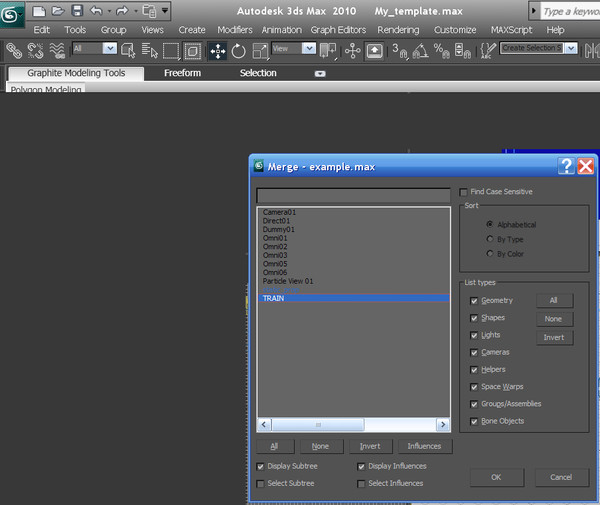The image size is (600, 505).
Task: Click Cancel in the Merge dialog
Action: (561, 477)
